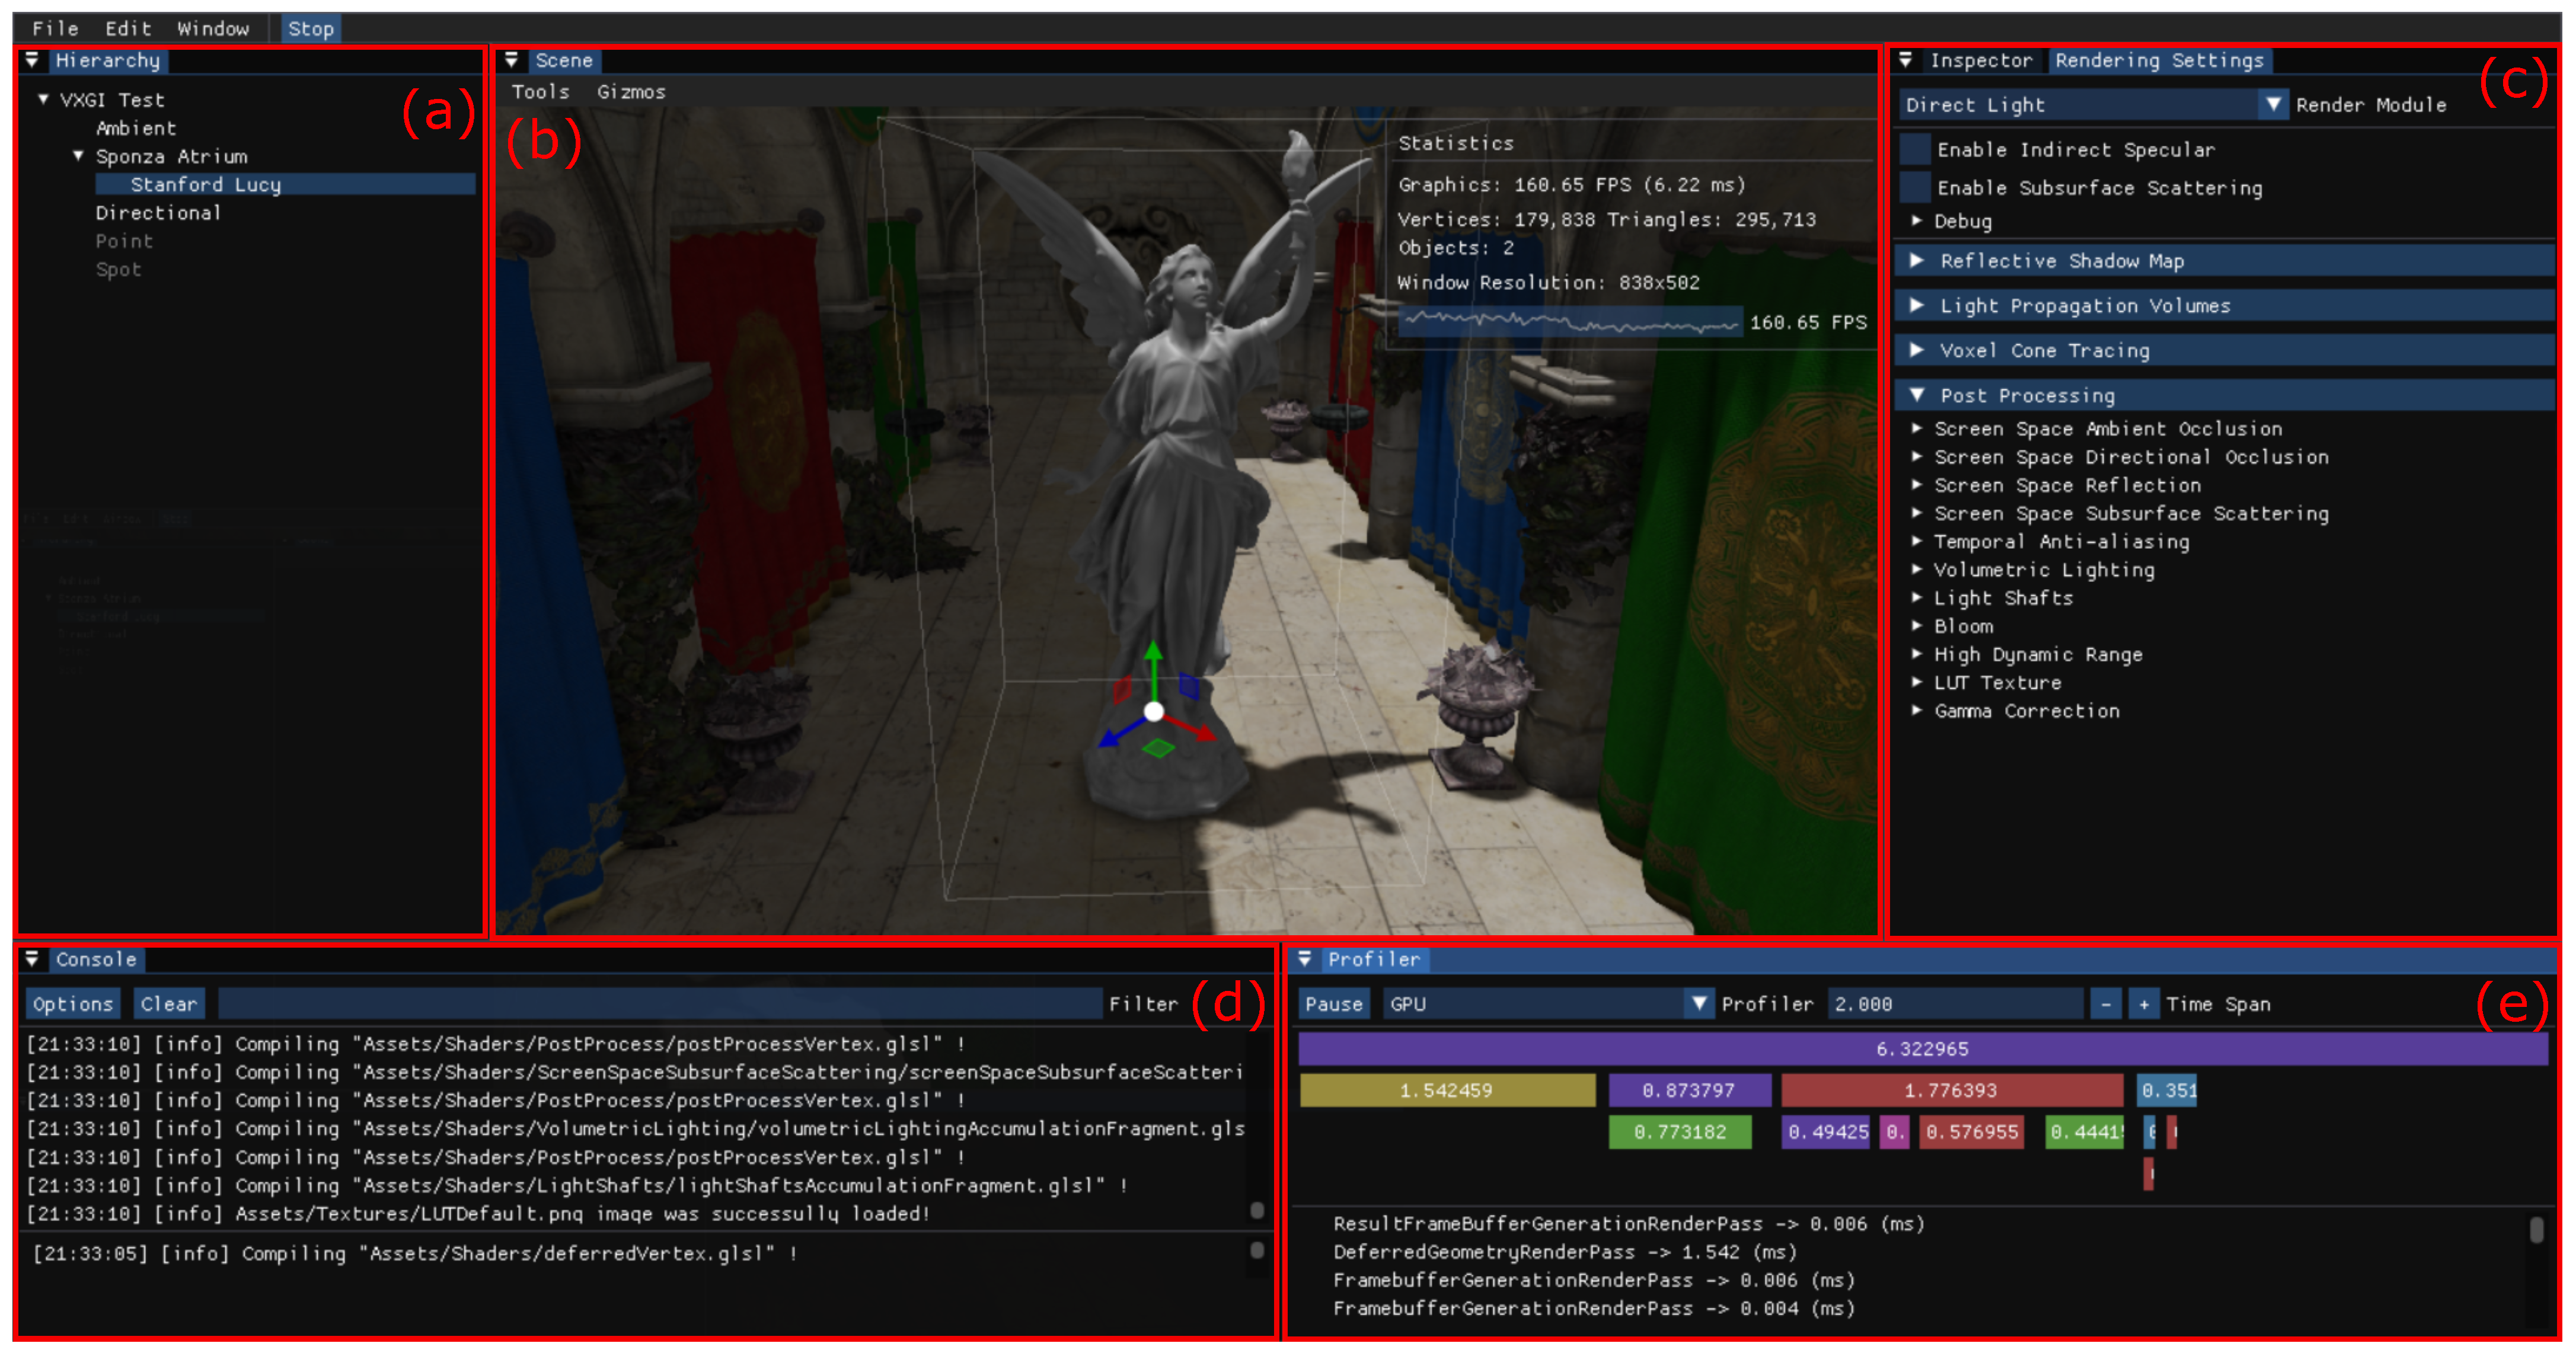
Task: Select the Point light item
Action: click(124, 240)
